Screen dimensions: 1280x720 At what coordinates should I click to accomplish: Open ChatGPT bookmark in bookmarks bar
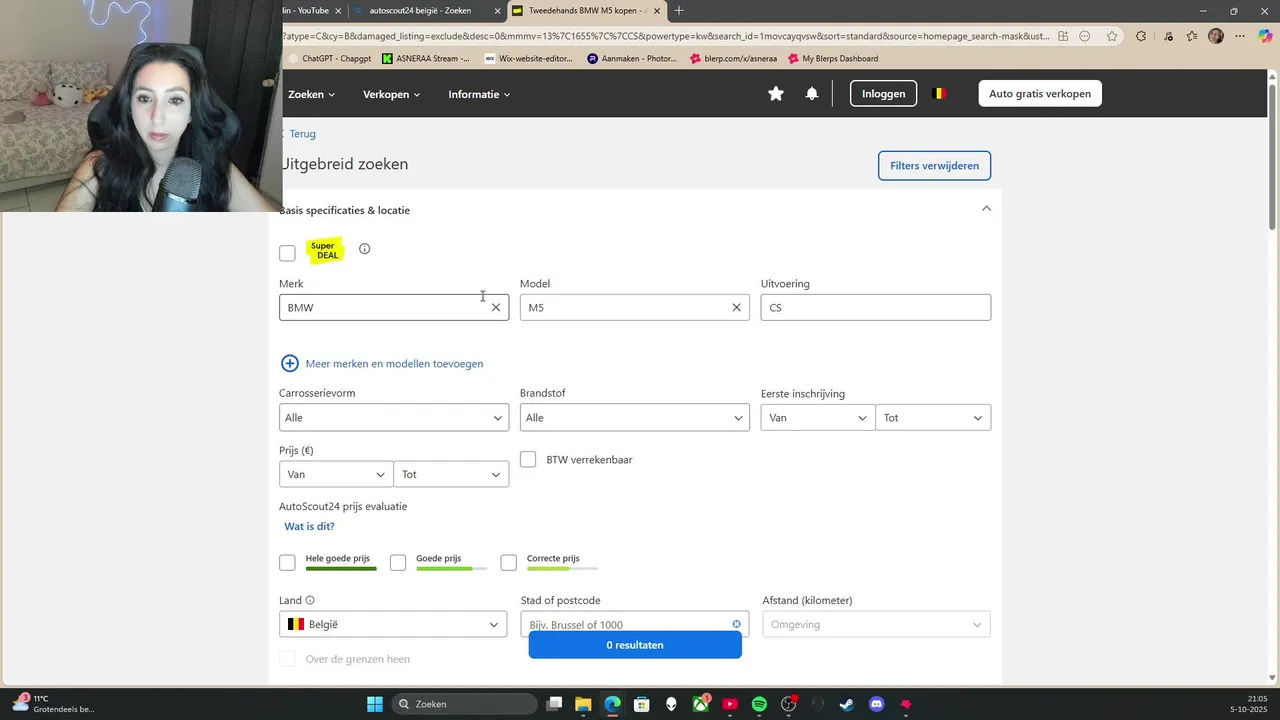329,58
